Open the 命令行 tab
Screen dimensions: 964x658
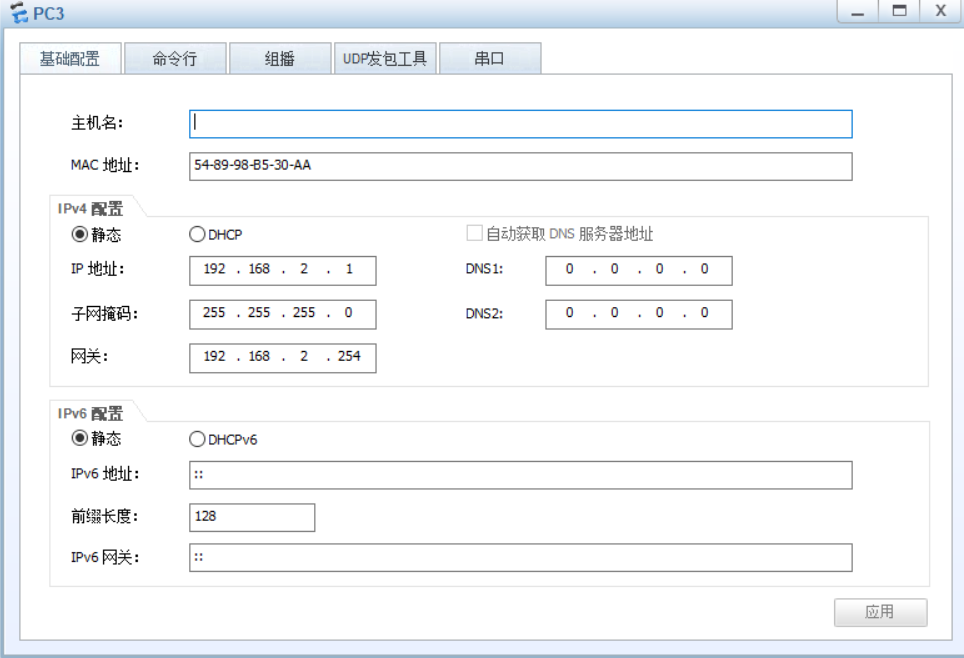point(175,58)
